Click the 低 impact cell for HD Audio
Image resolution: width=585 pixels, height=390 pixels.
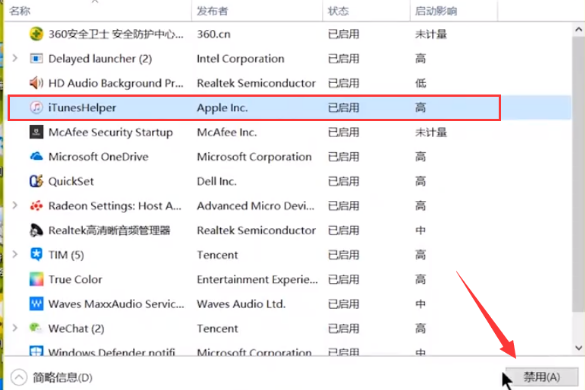click(420, 83)
